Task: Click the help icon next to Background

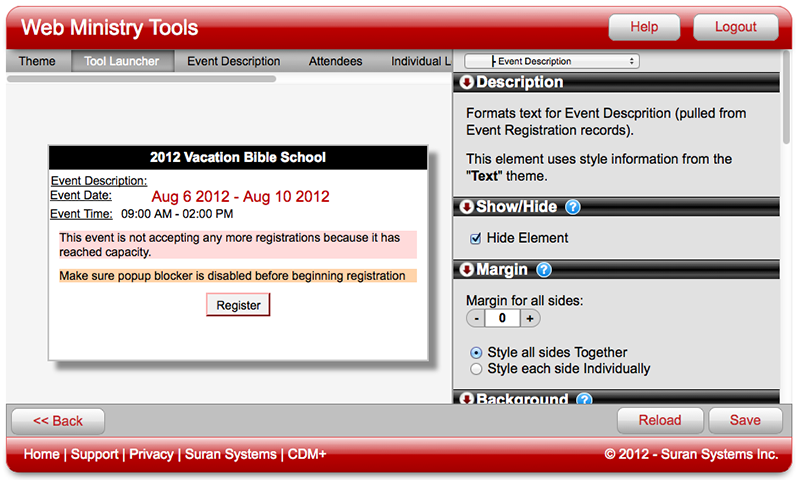Action: 584,400
